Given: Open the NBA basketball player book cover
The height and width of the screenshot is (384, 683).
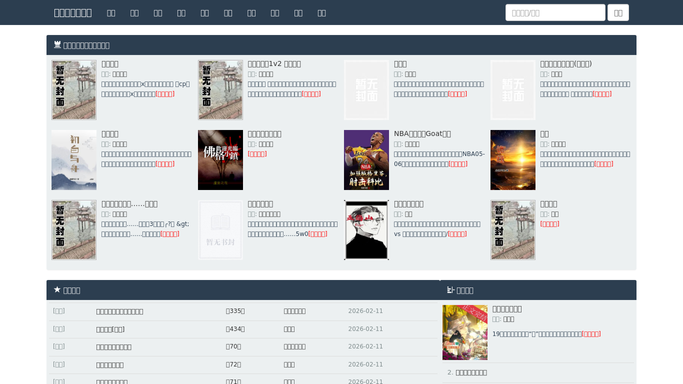Looking at the screenshot, I should coord(366,160).
